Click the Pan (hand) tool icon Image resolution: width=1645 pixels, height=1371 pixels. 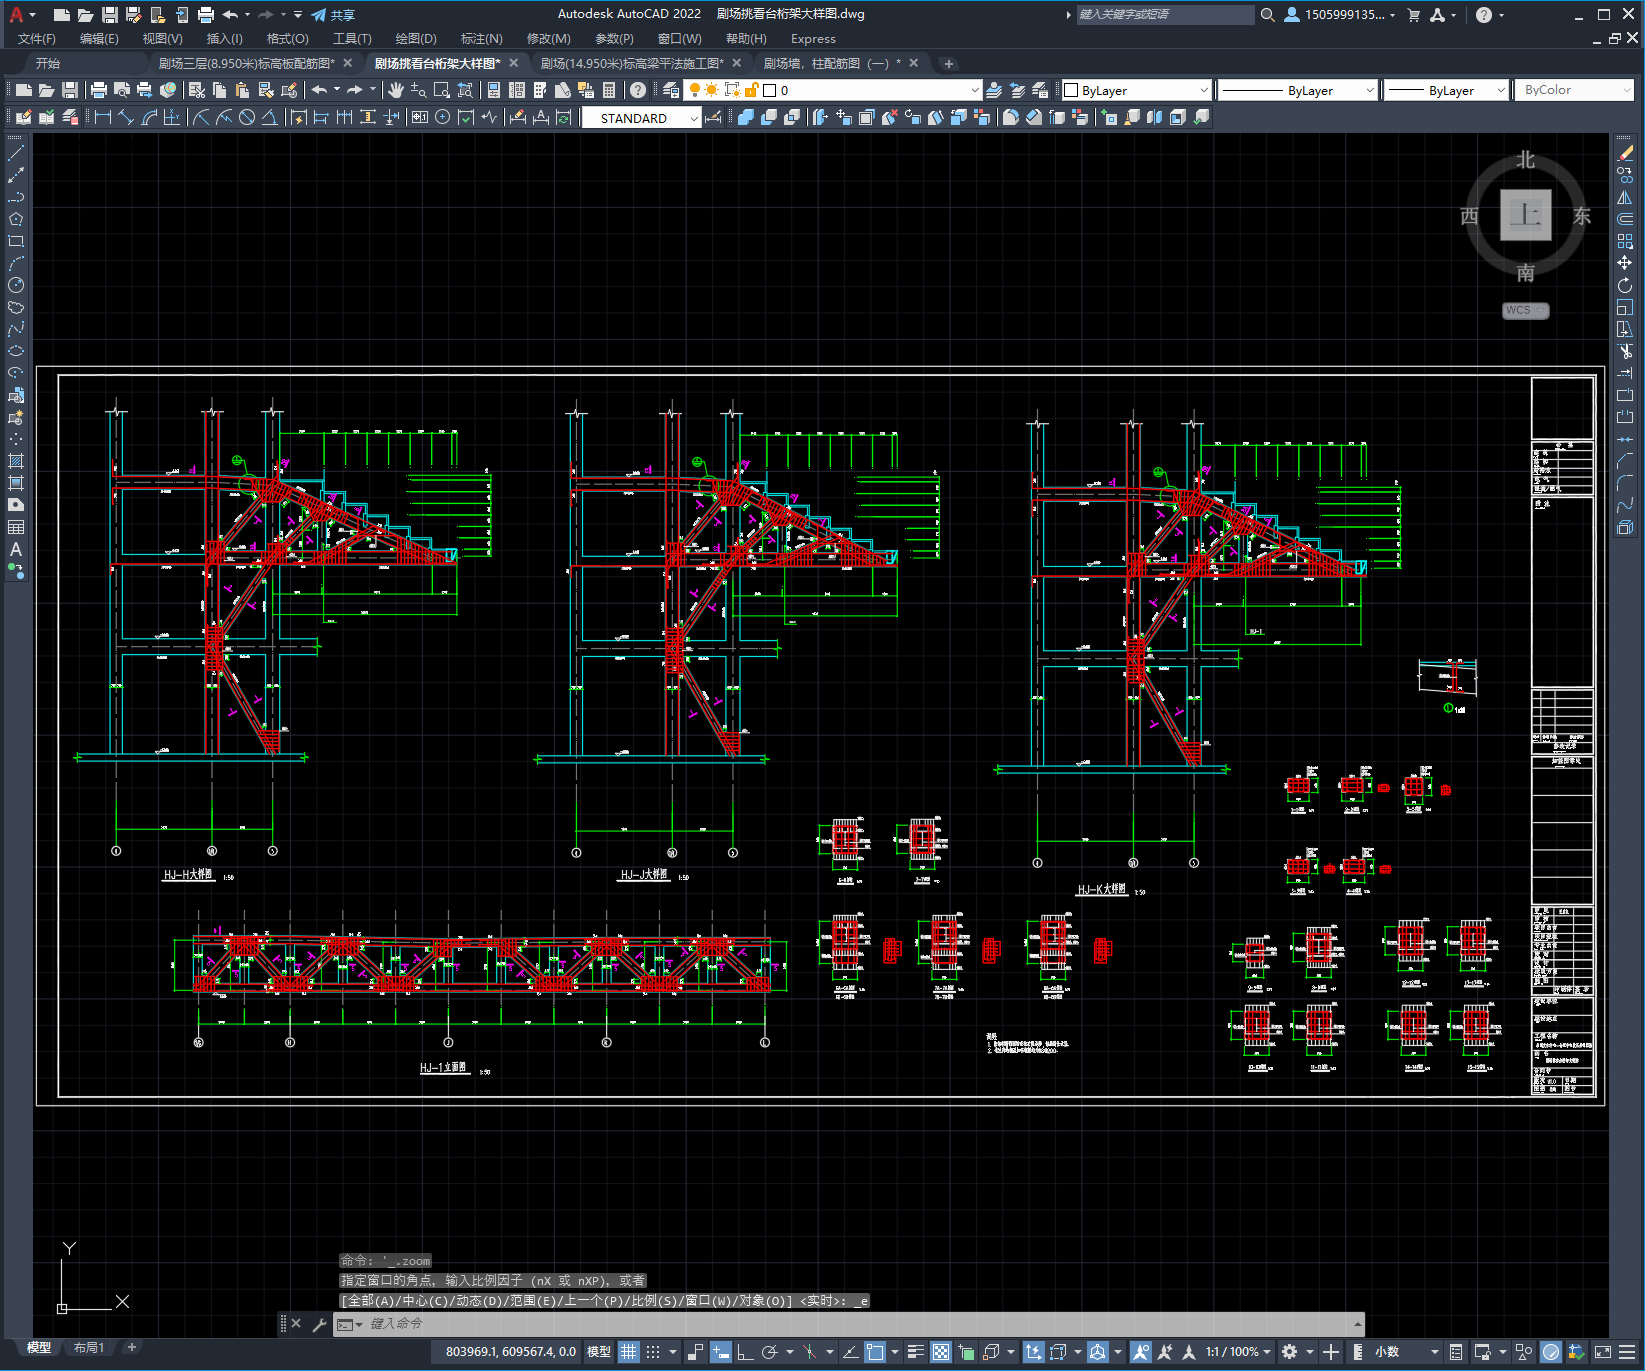click(396, 90)
